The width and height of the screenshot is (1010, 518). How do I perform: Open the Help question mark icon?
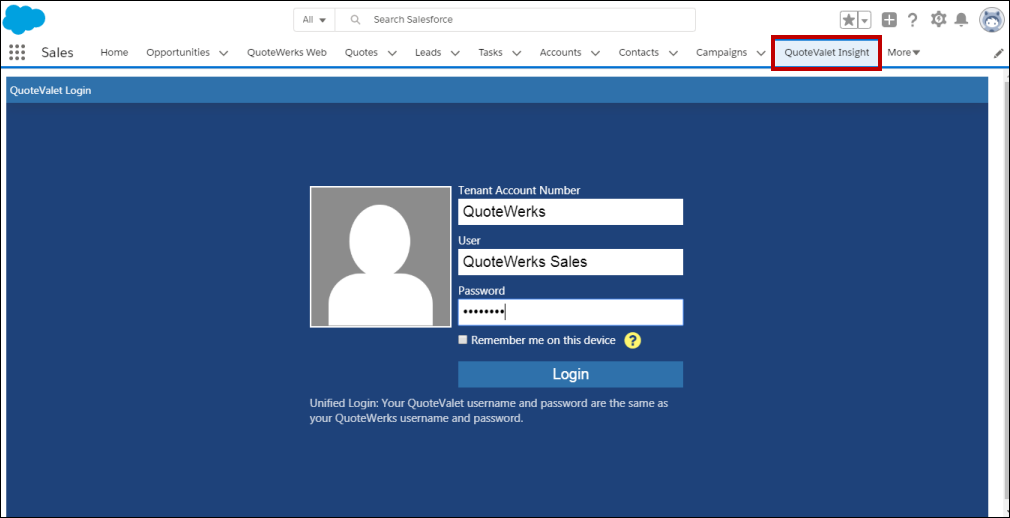tap(912, 20)
